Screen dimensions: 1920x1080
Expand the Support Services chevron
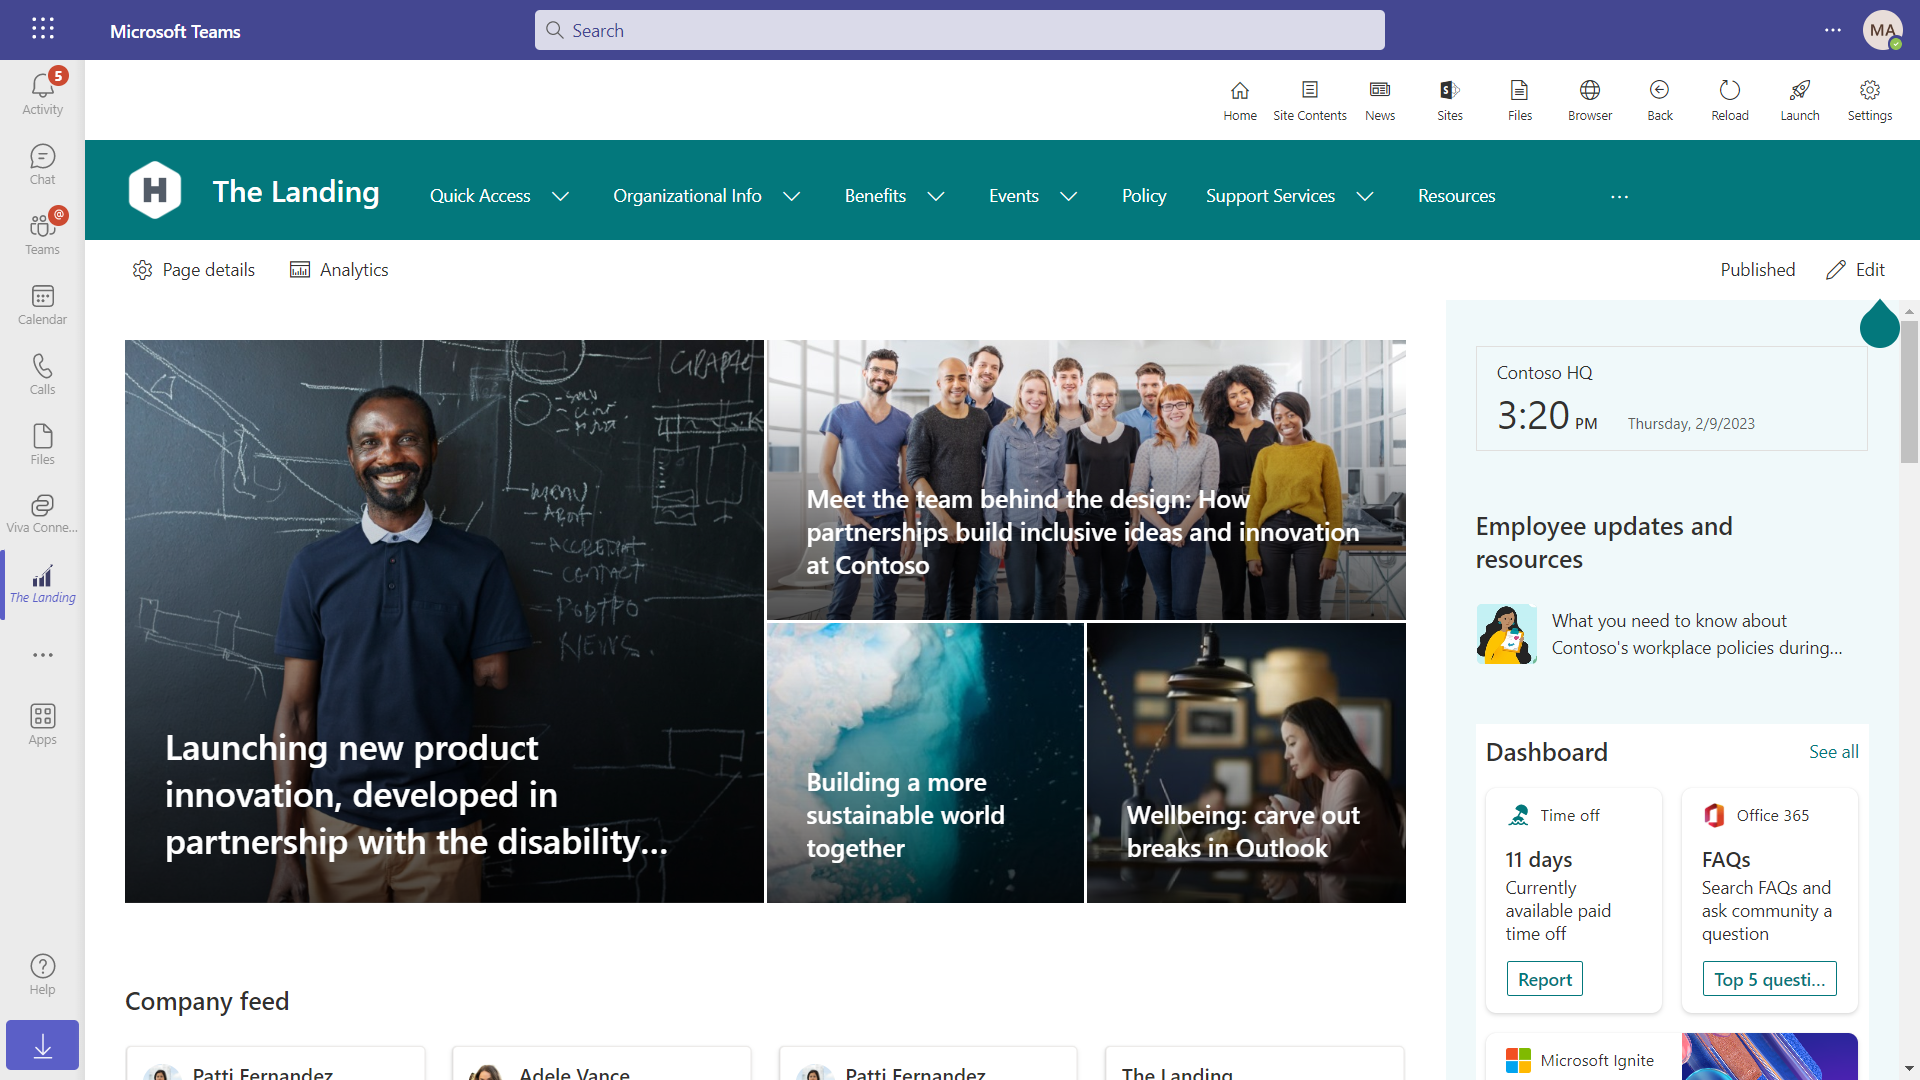point(1365,196)
